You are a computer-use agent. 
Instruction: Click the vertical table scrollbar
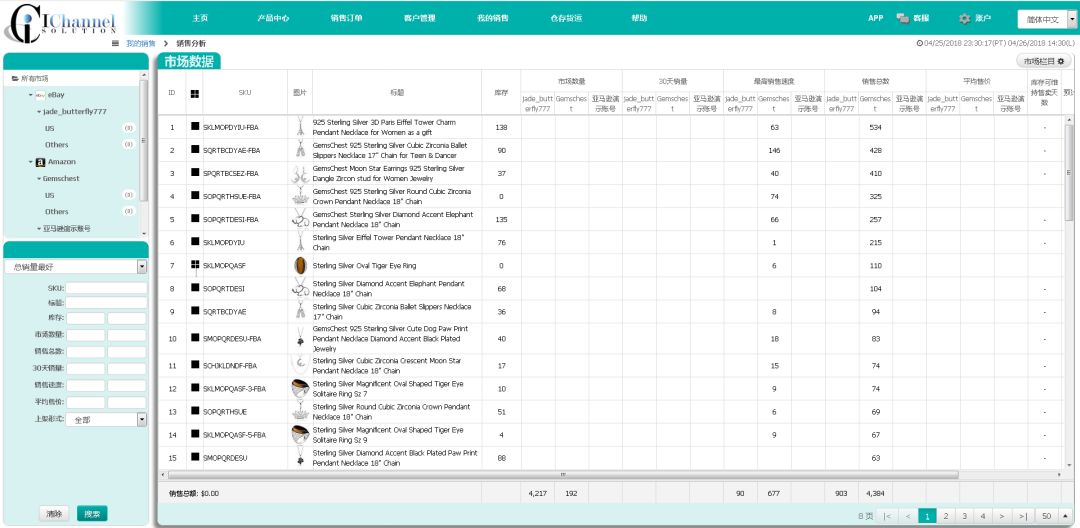(x=1069, y=172)
